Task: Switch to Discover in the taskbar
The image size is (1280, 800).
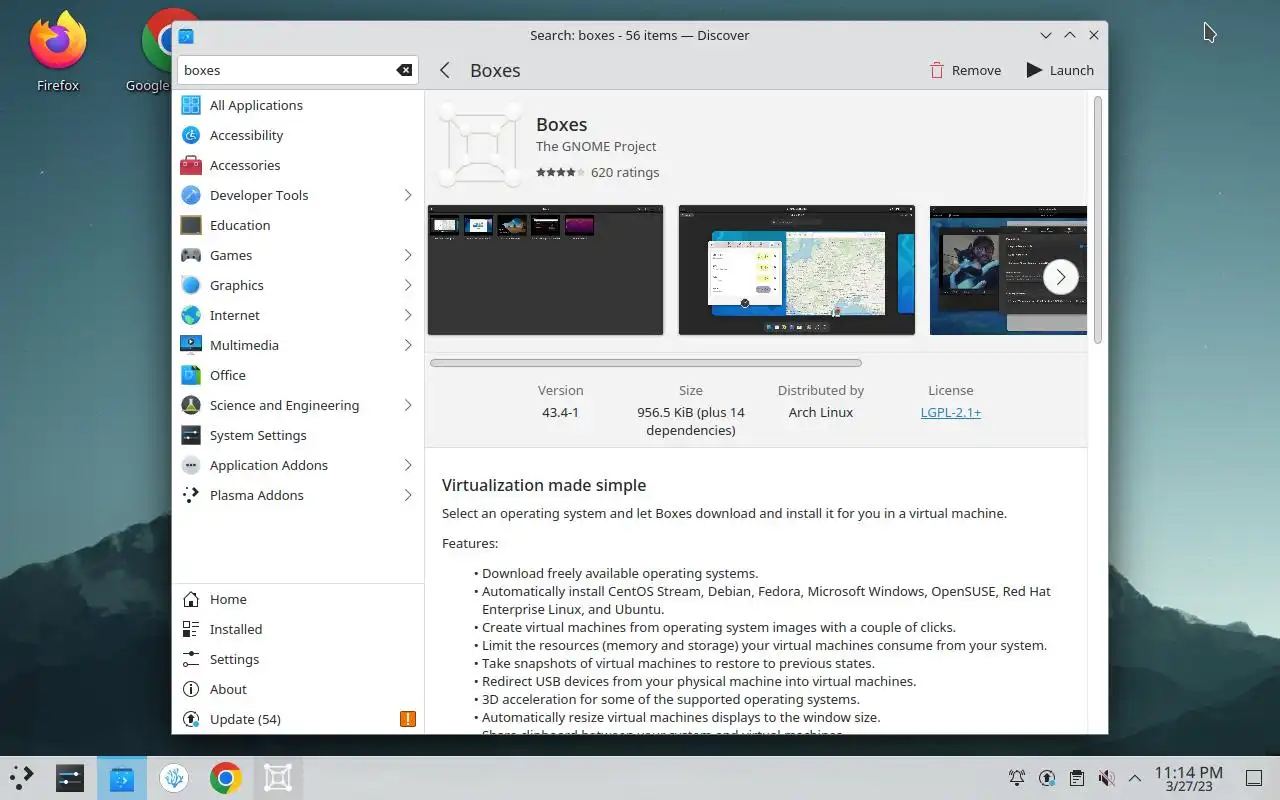Action: coord(122,778)
